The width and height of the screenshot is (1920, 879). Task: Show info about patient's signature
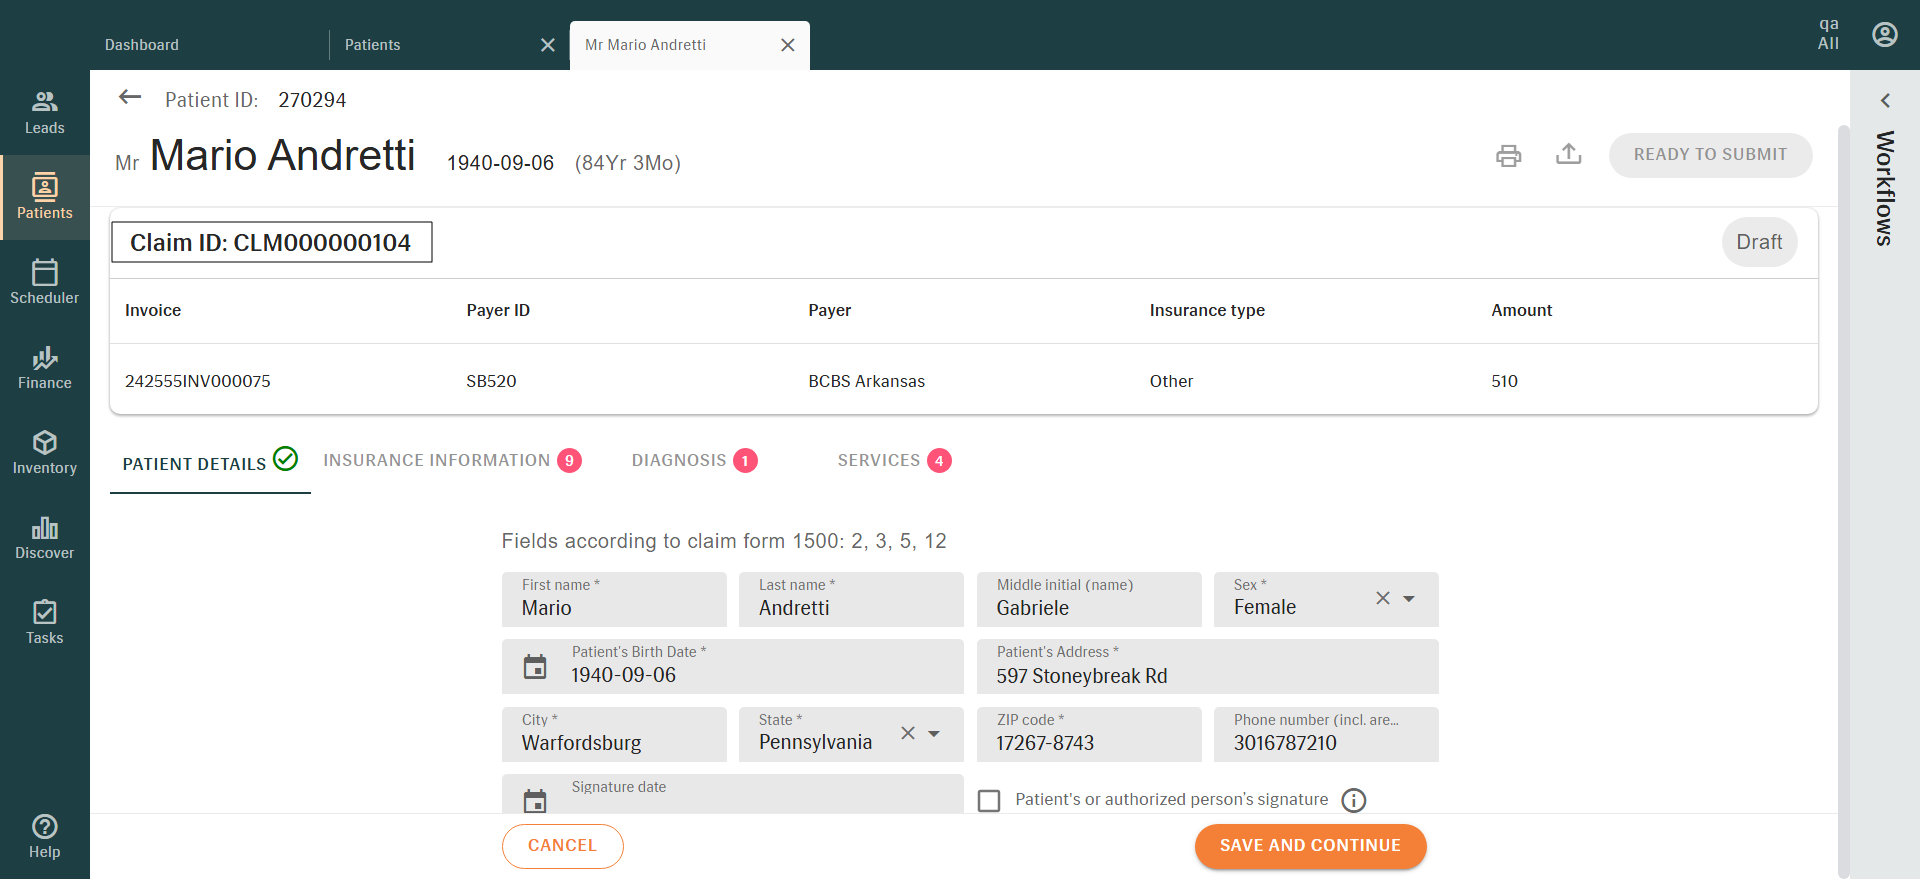coord(1353,800)
